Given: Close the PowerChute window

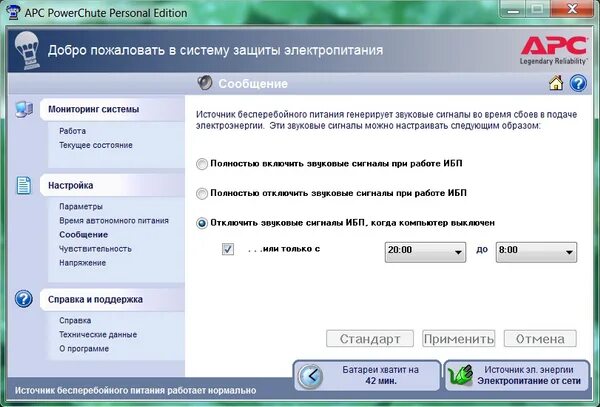Looking at the screenshot, I should (x=572, y=8).
